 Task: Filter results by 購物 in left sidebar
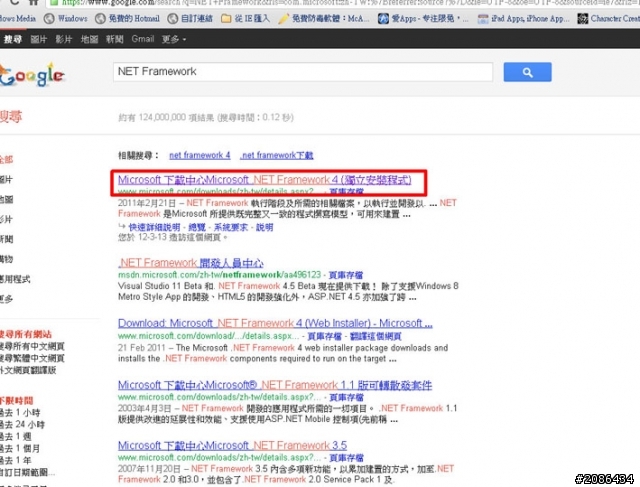coord(7,259)
